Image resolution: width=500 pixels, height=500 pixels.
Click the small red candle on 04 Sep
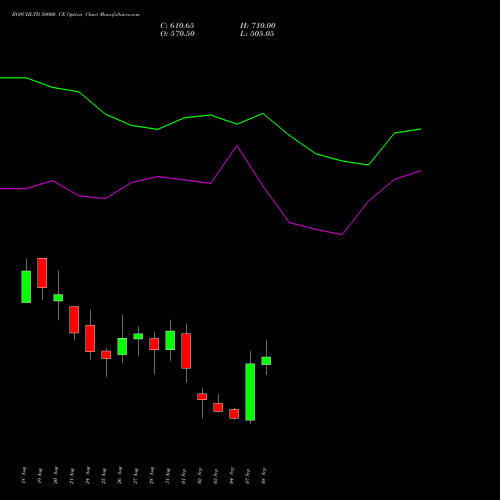tap(234, 414)
